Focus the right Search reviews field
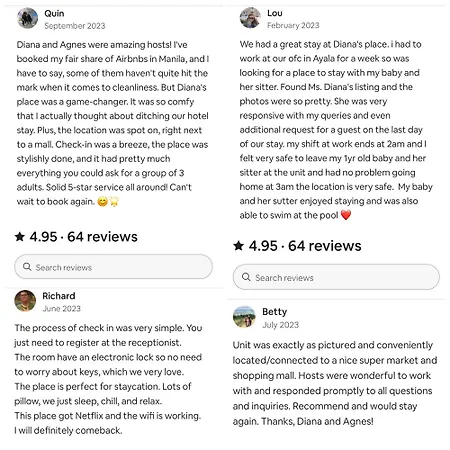450x450 pixels. click(336, 277)
